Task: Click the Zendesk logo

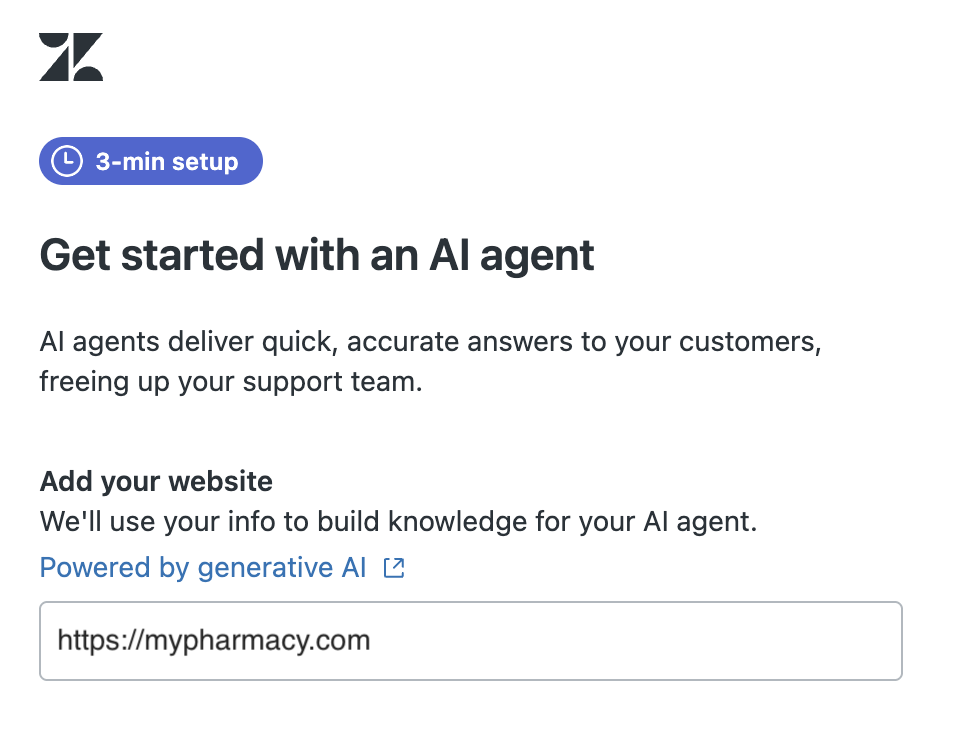Action: (71, 57)
